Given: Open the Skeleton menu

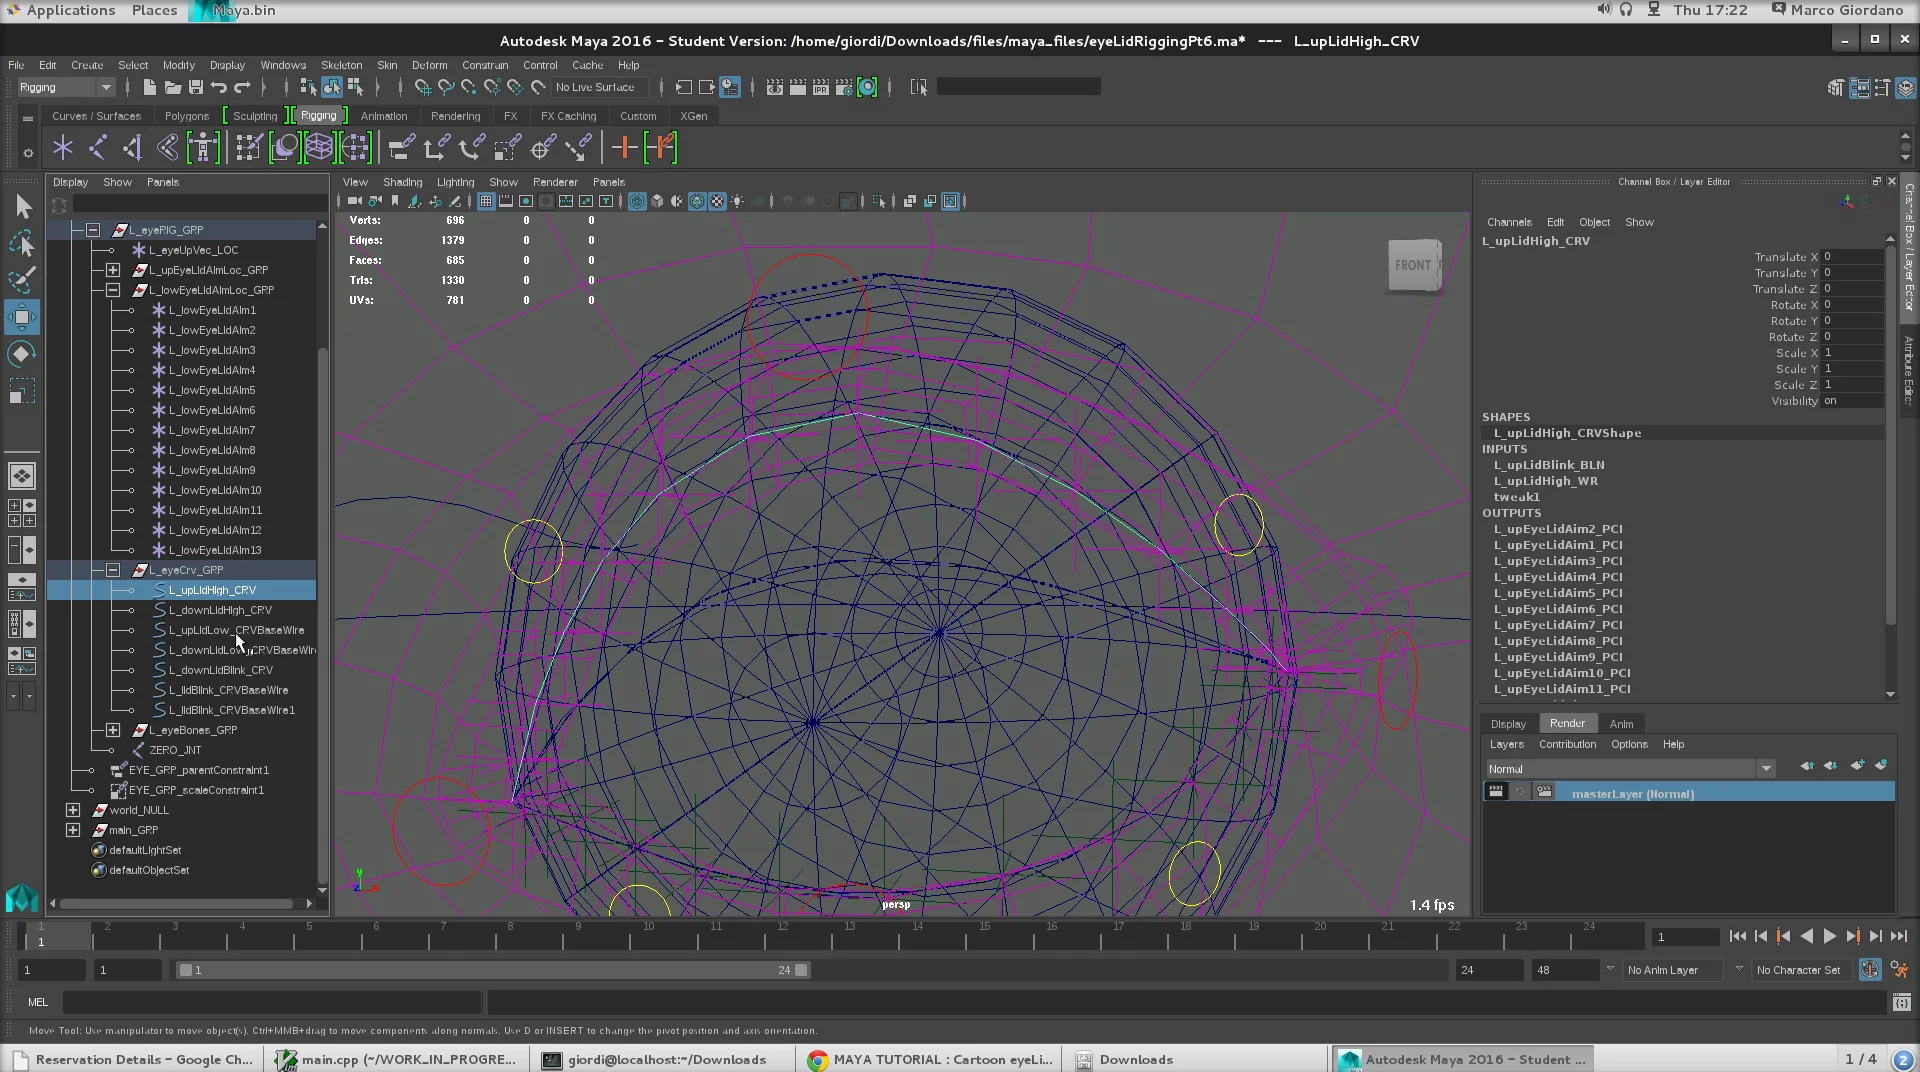Looking at the screenshot, I should pos(341,64).
